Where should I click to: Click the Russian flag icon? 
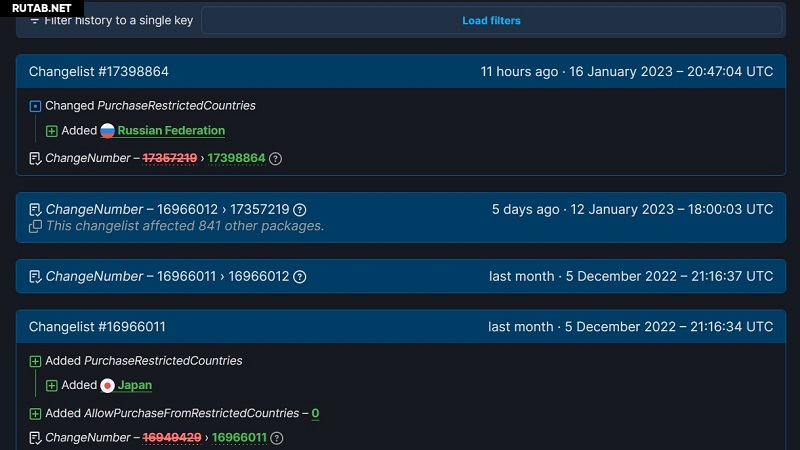107,131
